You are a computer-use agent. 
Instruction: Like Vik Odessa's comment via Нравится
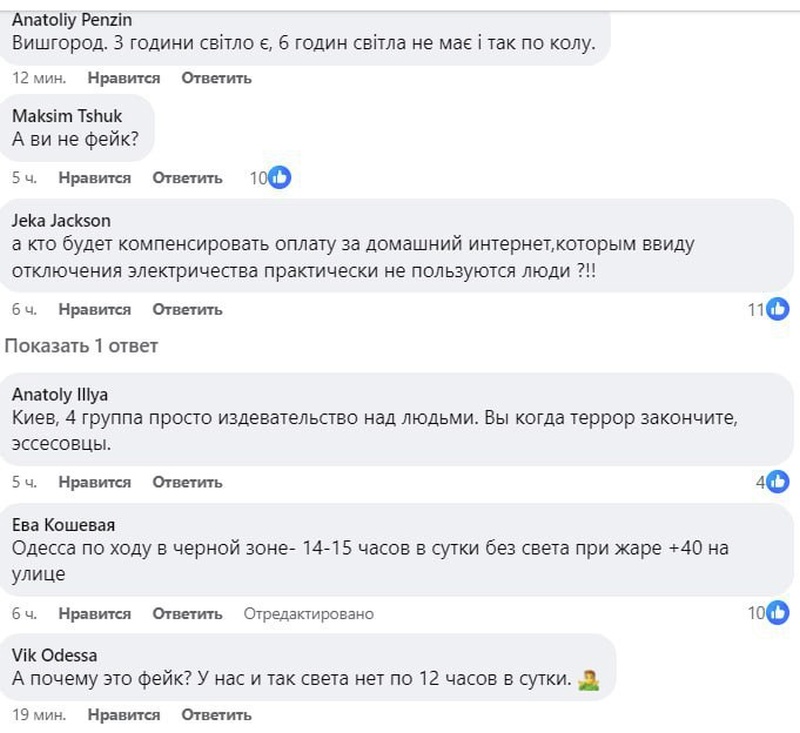tap(124, 715)
